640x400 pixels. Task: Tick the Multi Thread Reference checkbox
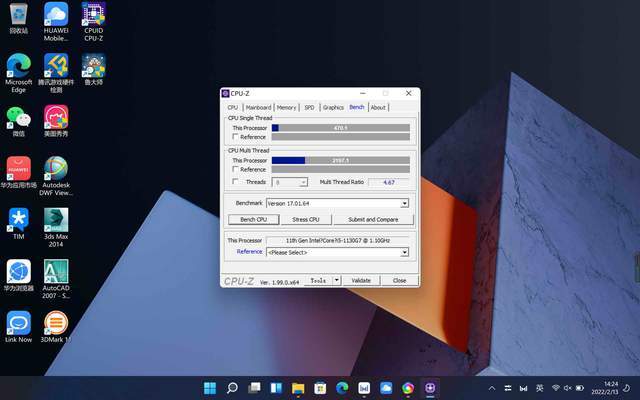click(235, 169)
